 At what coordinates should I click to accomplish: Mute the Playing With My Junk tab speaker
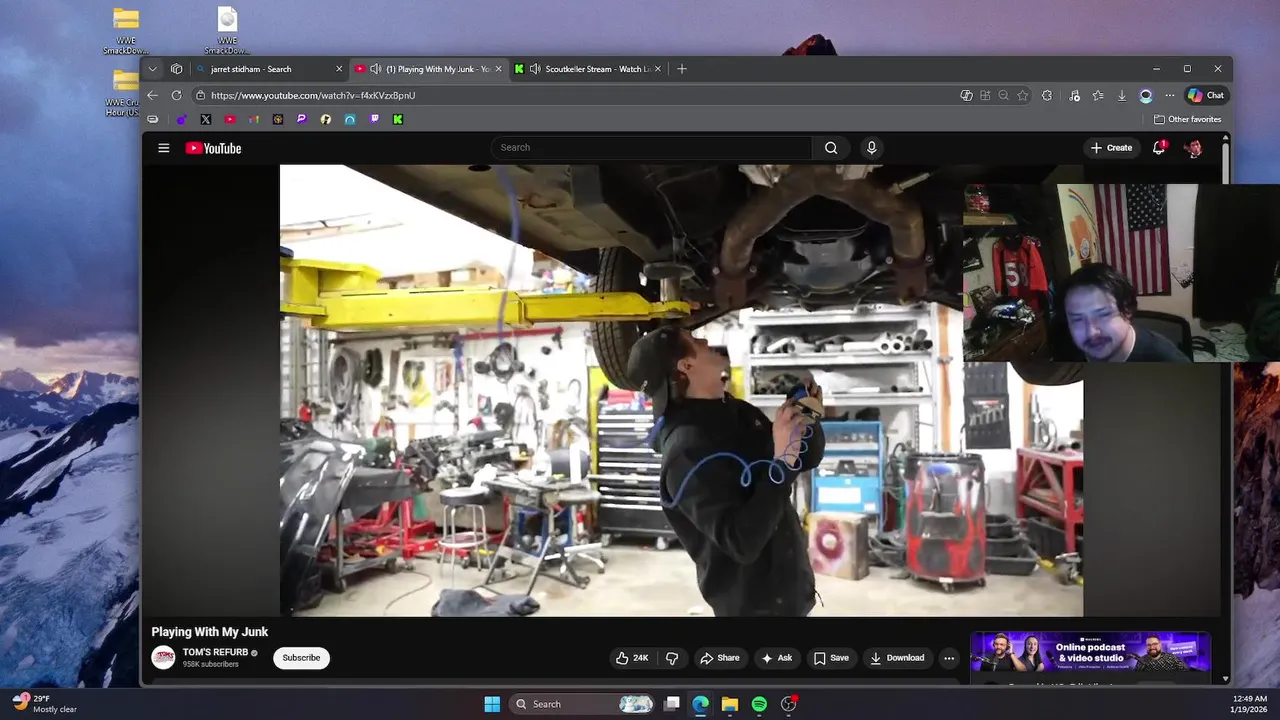pos(375,69)
